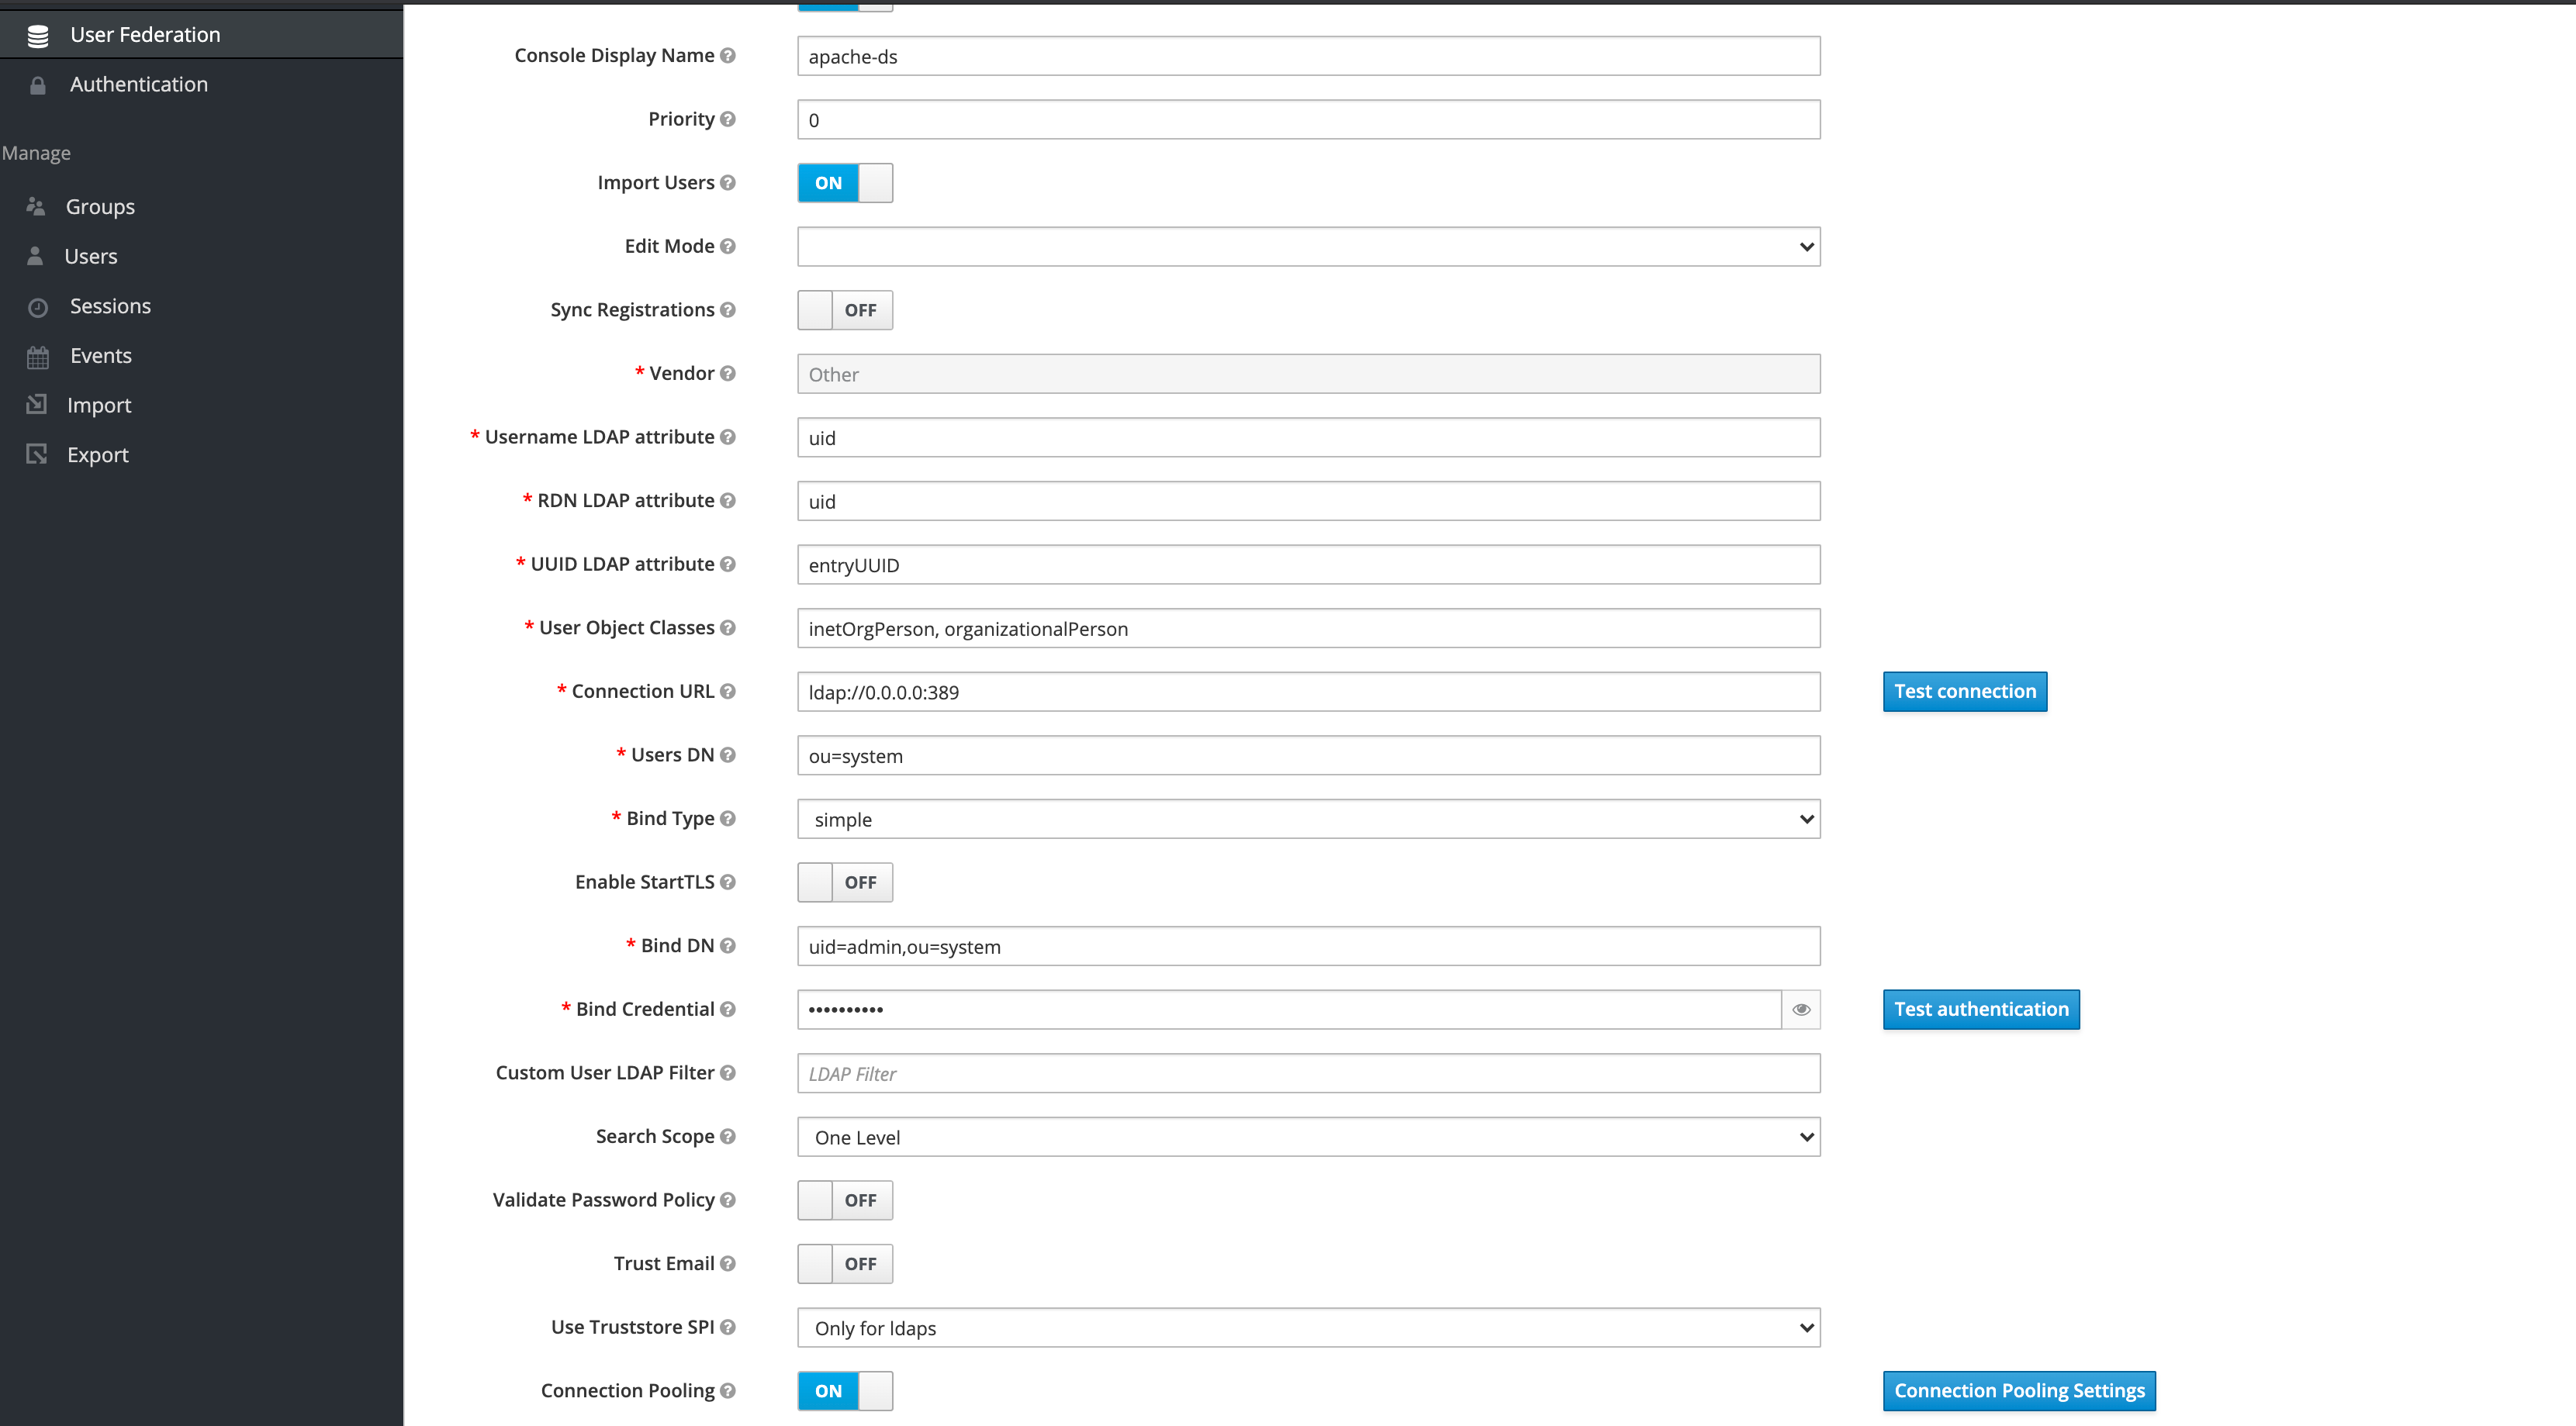This screenshot has width=2576, height=1426.
Task: Click the help icon next to Bind Credential
Action: click(728, 1009)
